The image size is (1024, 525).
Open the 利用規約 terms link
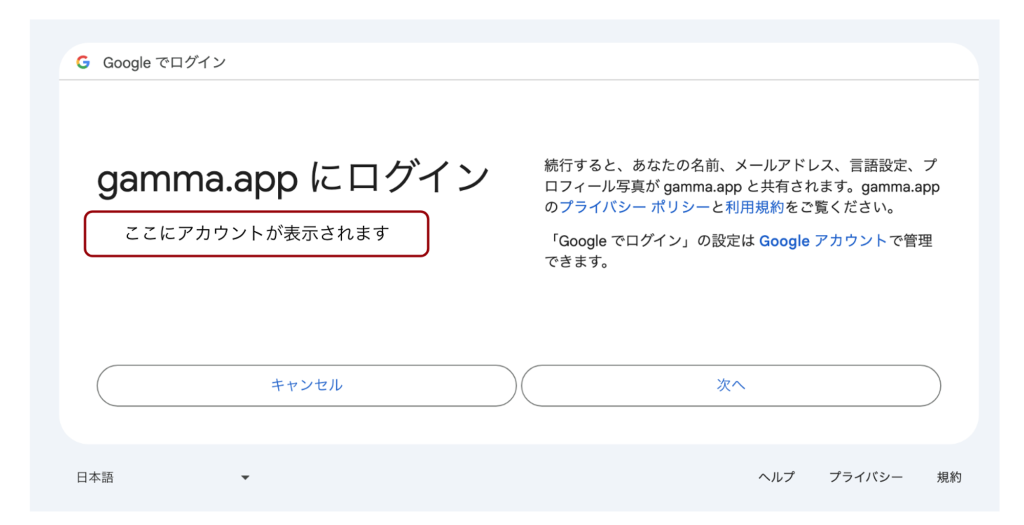(754, 208)
